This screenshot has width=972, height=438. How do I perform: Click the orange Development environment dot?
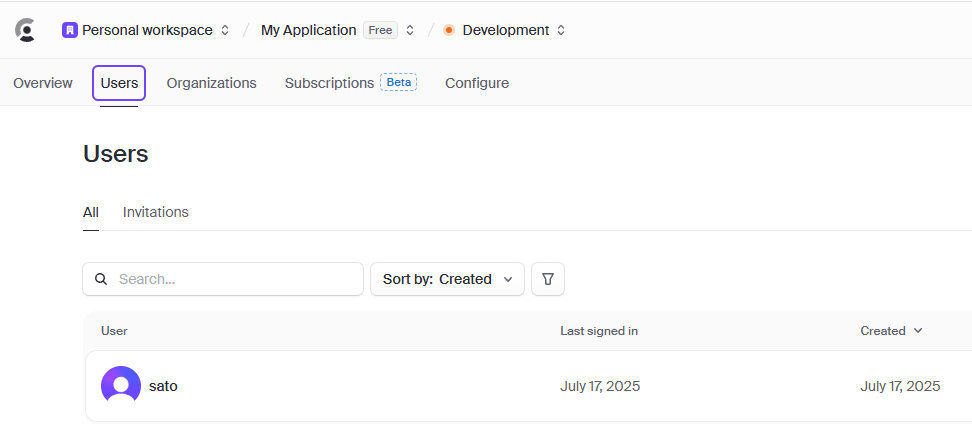pyautogui.click(x=449, y=30)
